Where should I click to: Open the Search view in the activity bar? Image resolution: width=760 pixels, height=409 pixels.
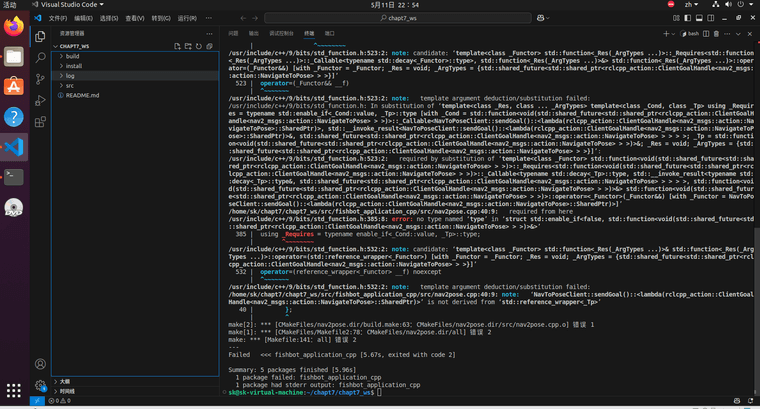[40, 58]
